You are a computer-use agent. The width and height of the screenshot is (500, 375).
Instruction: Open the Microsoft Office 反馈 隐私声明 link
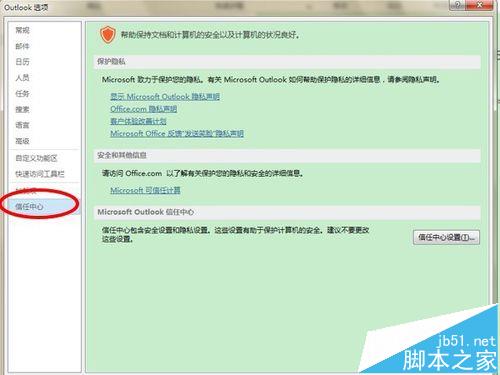click(177, 134)
